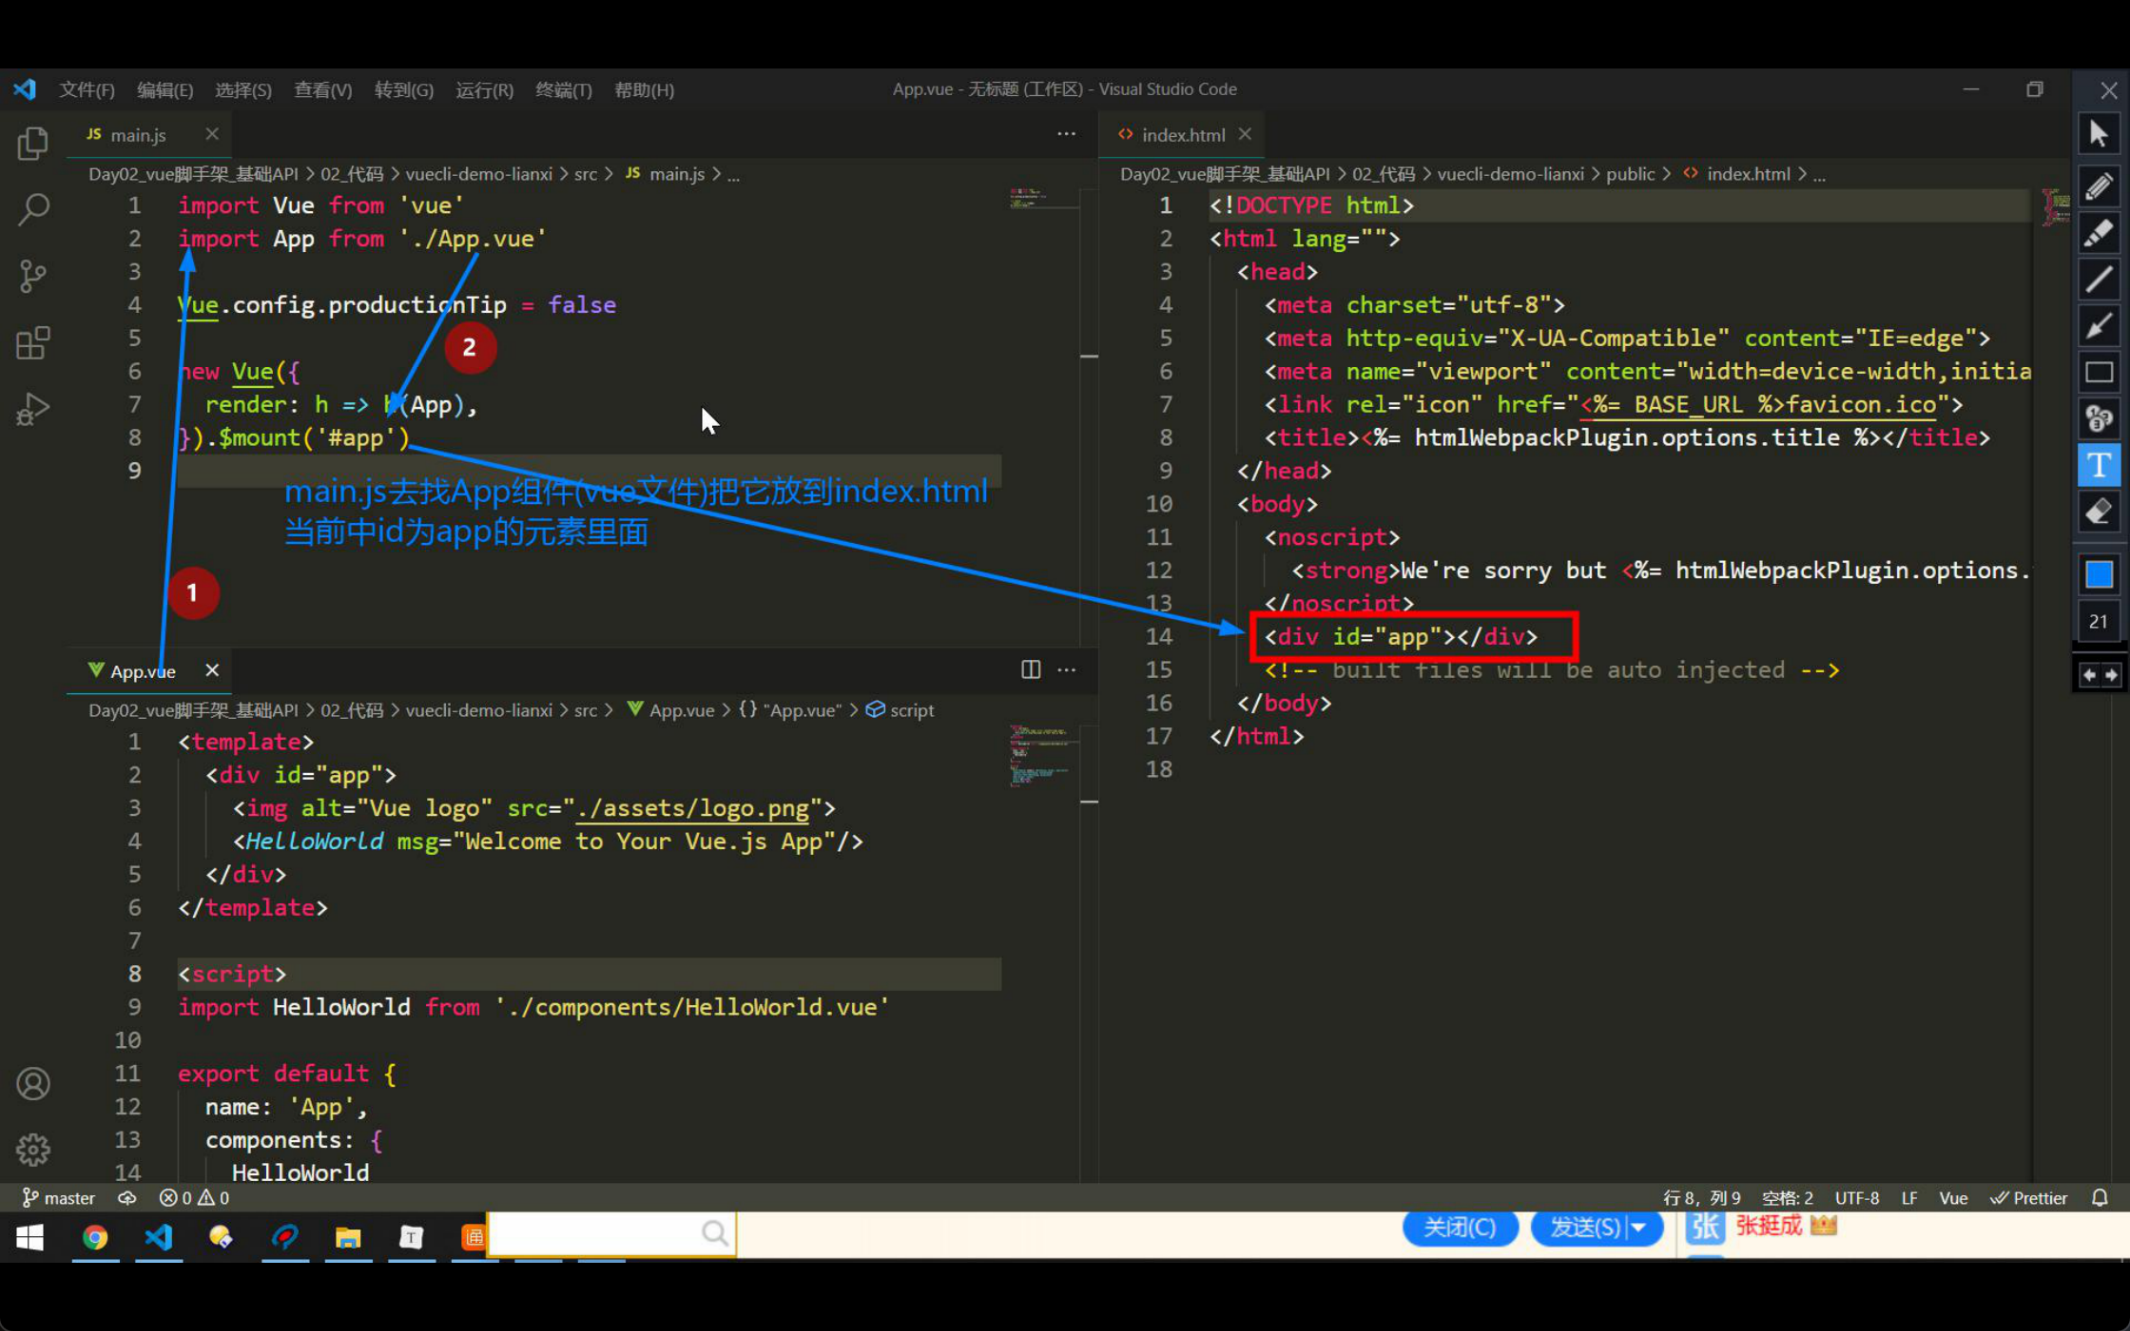Select the straight line annotation tool

pyautogui.click(x=2099, y=279)
